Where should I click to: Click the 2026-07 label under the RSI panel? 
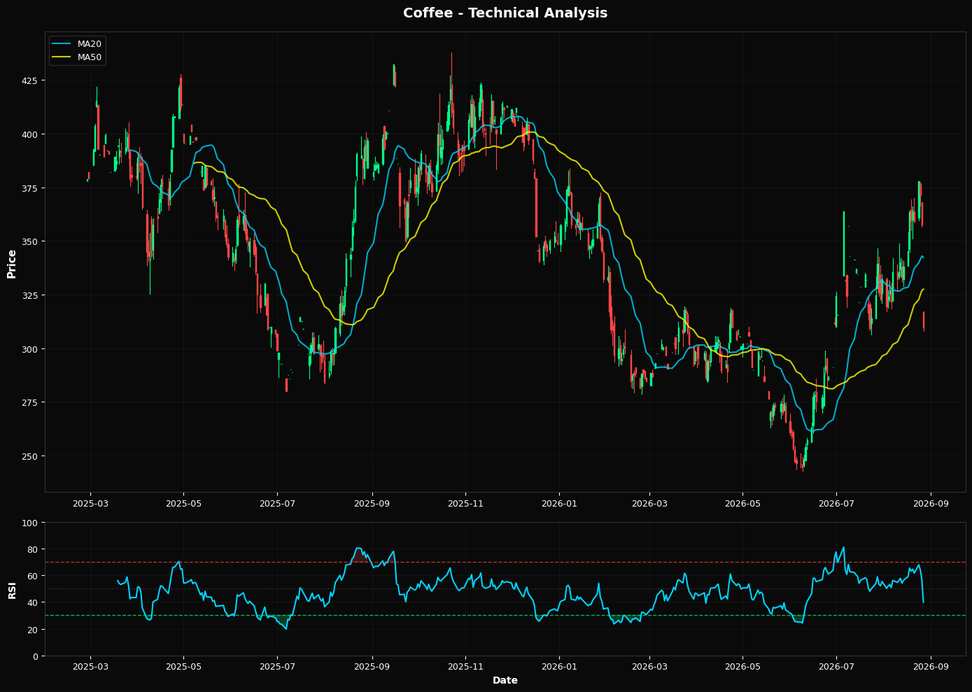click(836, 667)
